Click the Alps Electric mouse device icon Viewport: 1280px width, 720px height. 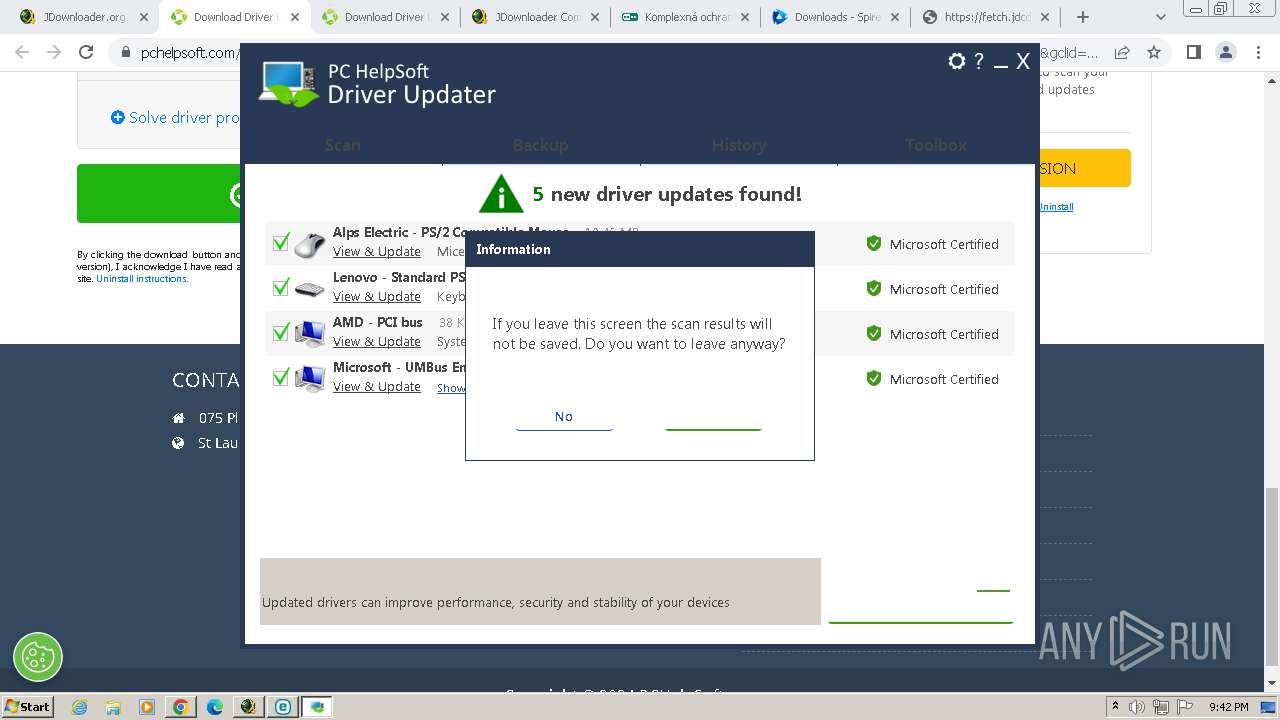(310, 243)
